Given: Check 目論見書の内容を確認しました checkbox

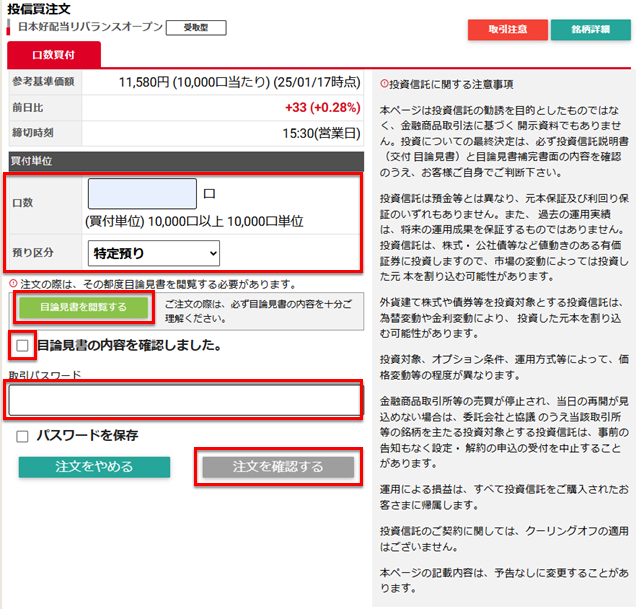Looking at the screenshot, I should click(x=22, y=346).
